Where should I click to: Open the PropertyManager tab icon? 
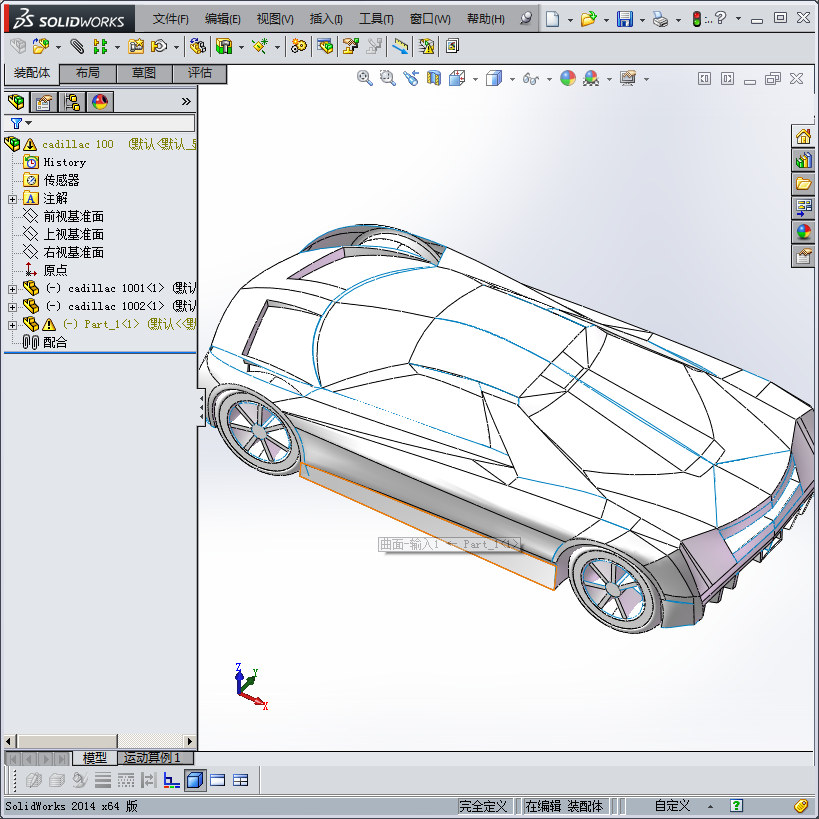tap(43, 102)
